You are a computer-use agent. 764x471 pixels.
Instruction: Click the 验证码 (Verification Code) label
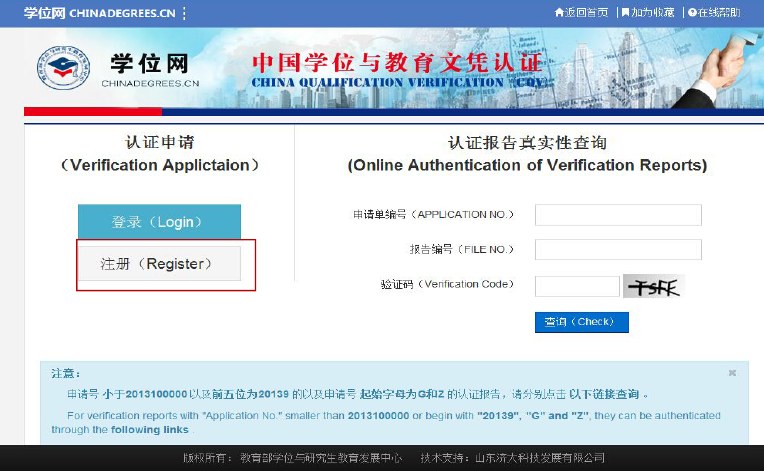(x=447, y=284)
